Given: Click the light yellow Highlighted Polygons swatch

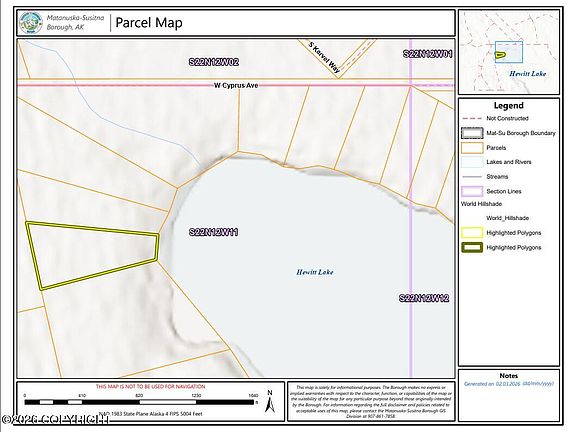Looking at the screenshot, I should pyautogui.click(x=472, y=233).
